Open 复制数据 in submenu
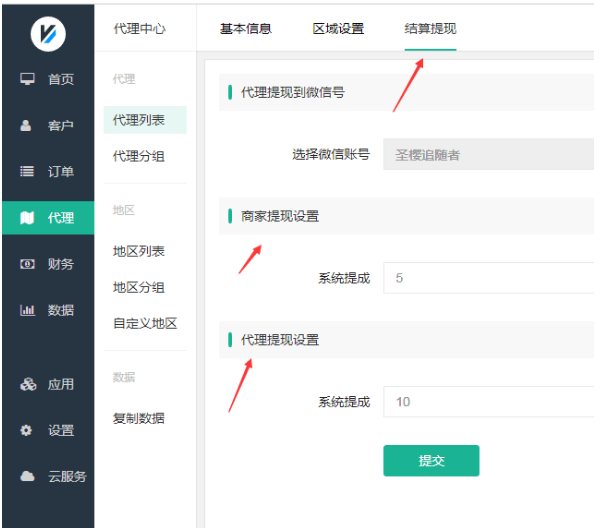This screenshot has height=528, width=603. (139, 418)
